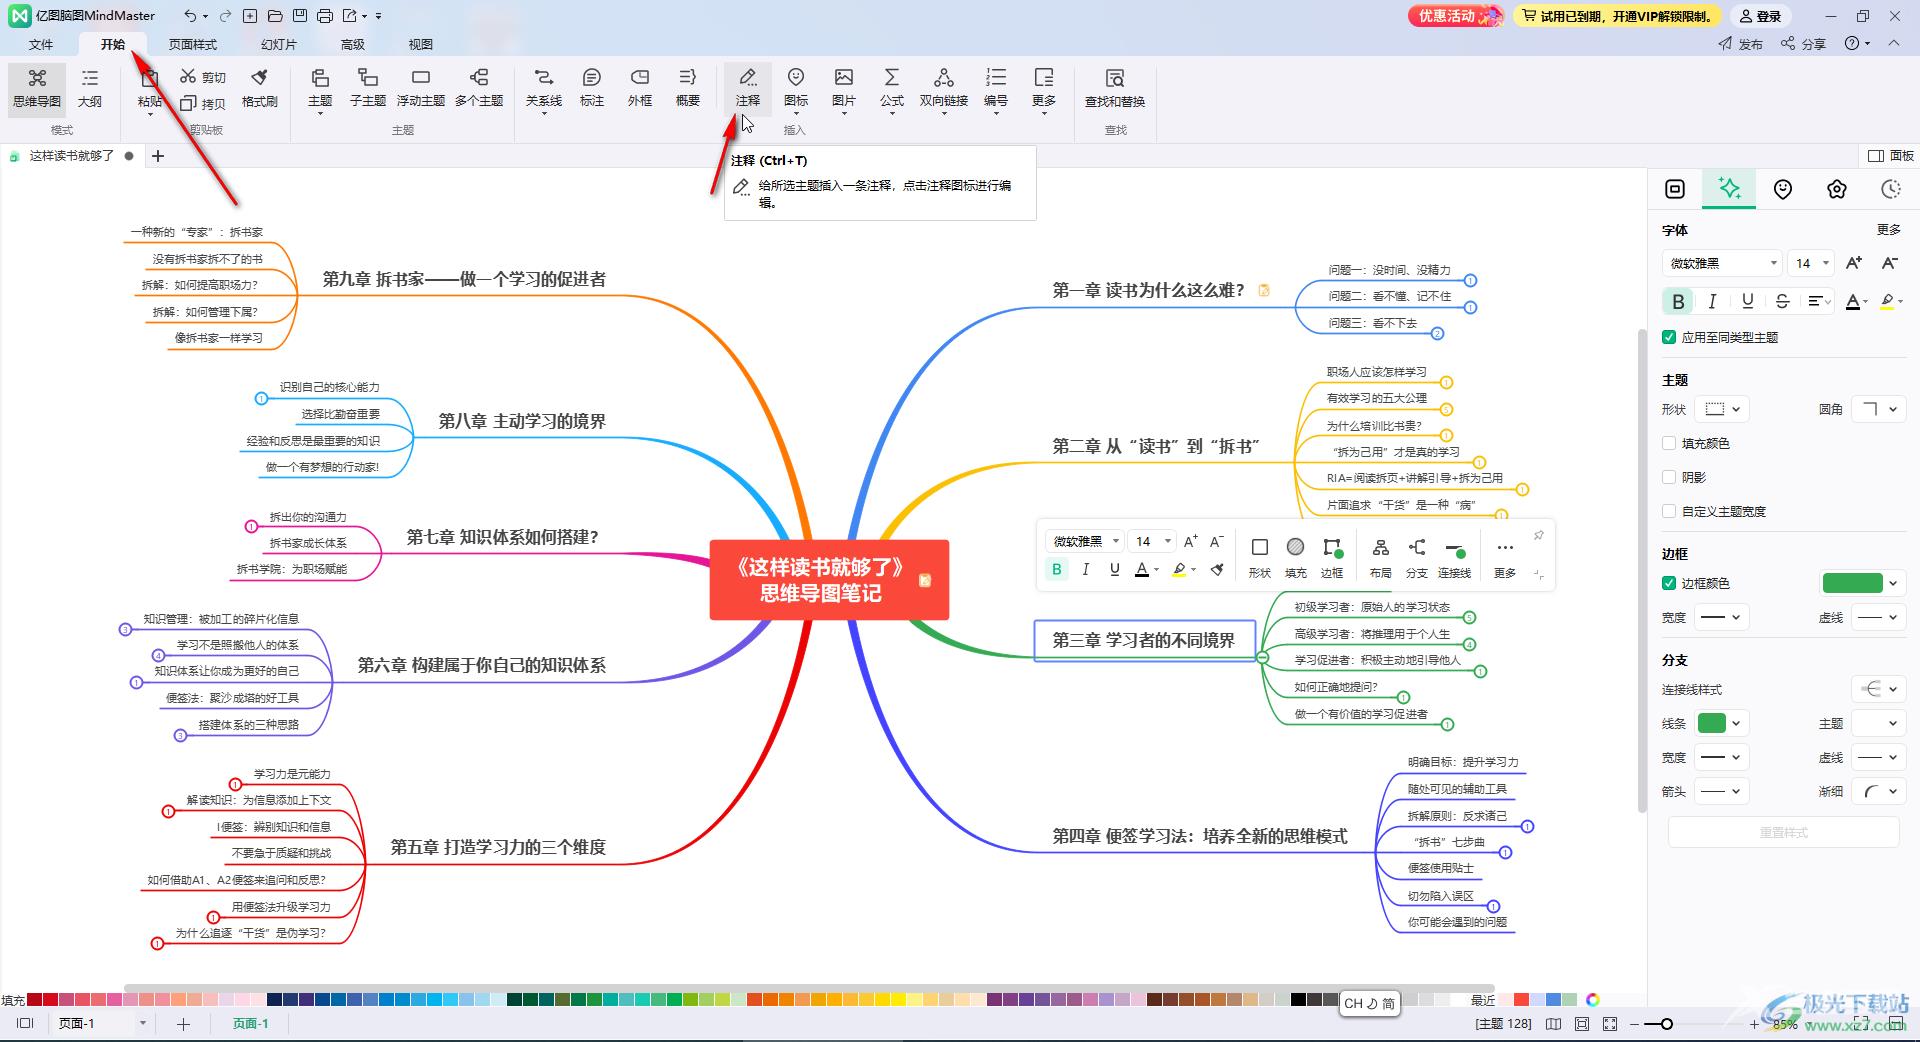Collapse 第三章 branch children
Screen dimensions: 1920x1042
pyautogui.click(x=1263, y=658)
